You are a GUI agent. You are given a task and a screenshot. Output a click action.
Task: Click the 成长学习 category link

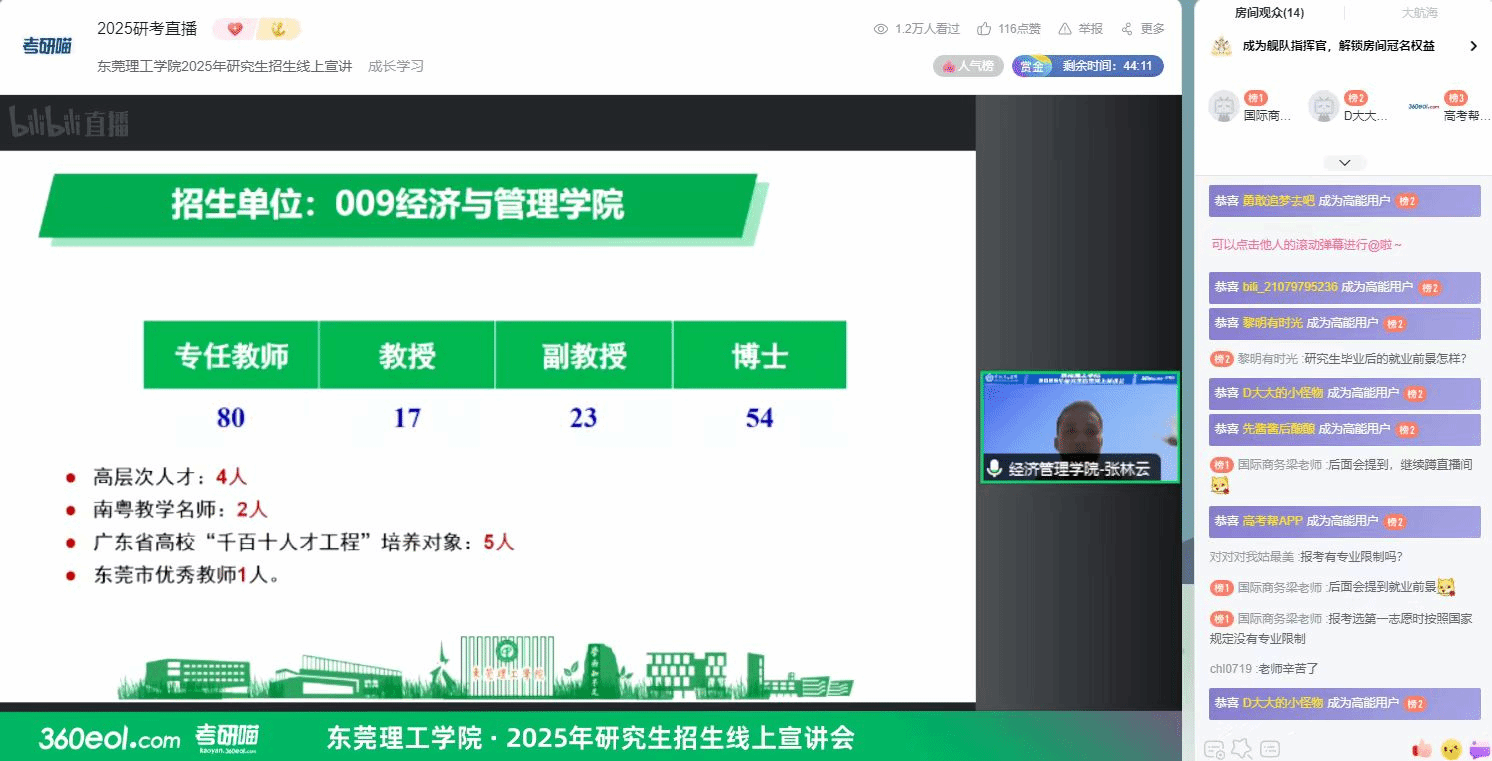pyautogui.click(x=396, y=66)
